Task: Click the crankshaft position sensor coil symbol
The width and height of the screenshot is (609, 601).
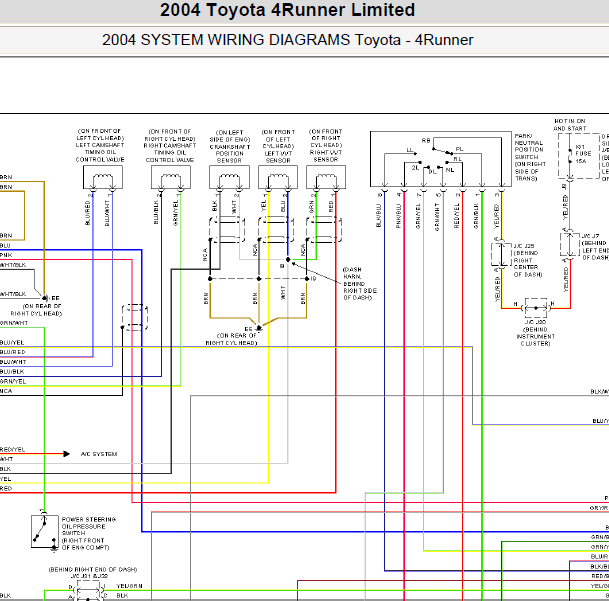Action: [x=229, y=178]
